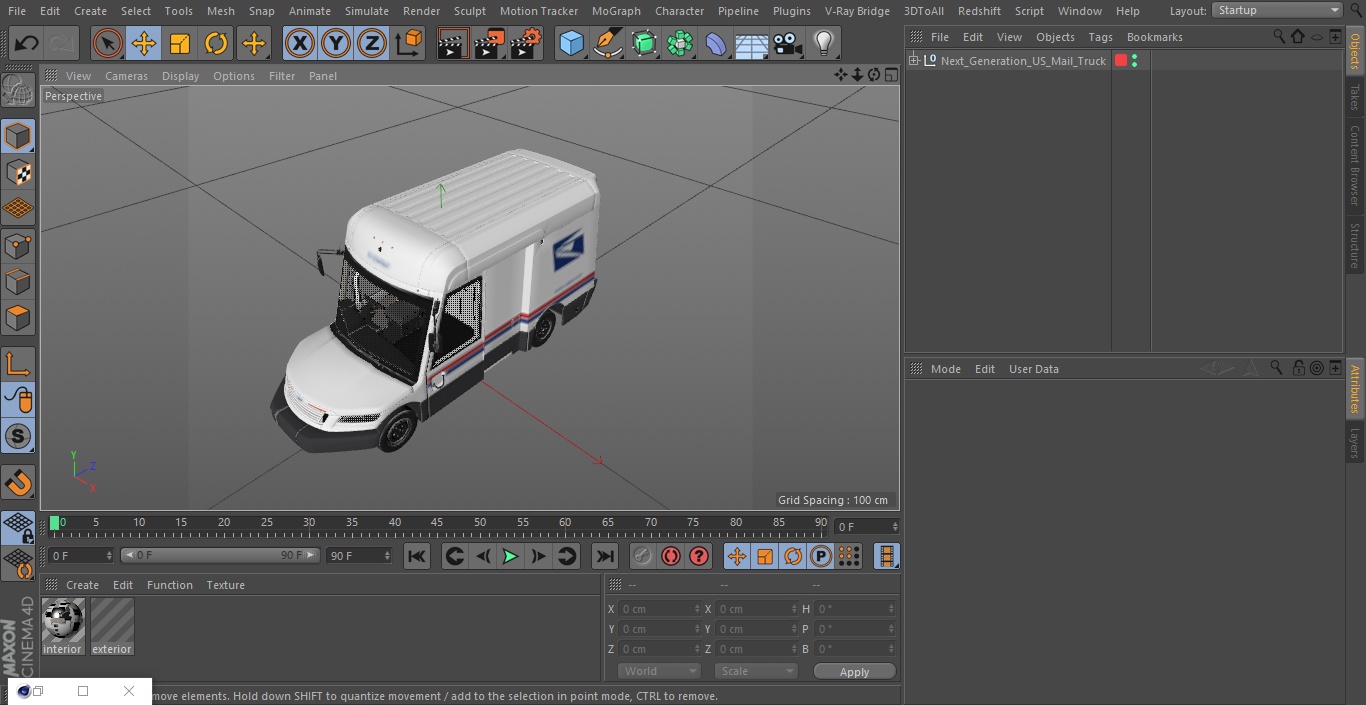Open the green generator objects icon
Screen dimensions: 1366x705
644,43
